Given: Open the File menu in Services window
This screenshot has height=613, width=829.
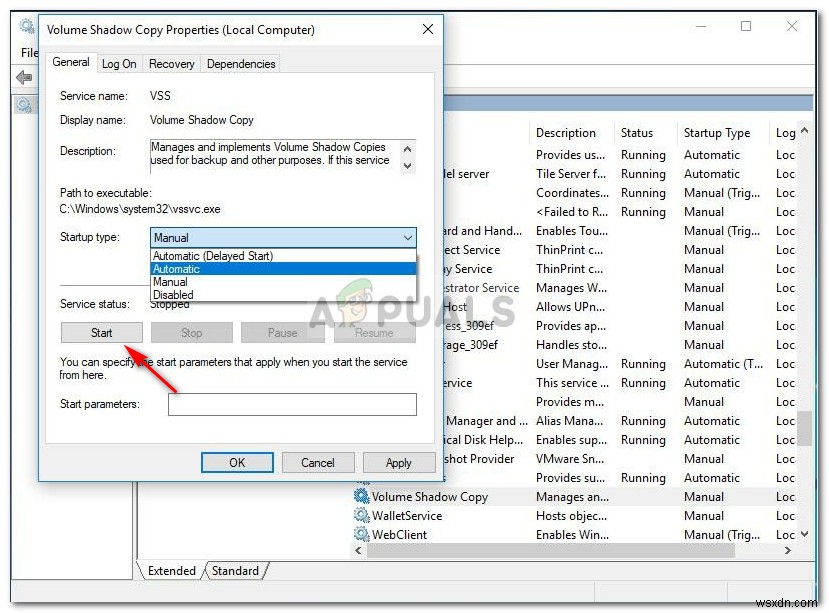Looking at the screenshot, I should coord(29,52).
